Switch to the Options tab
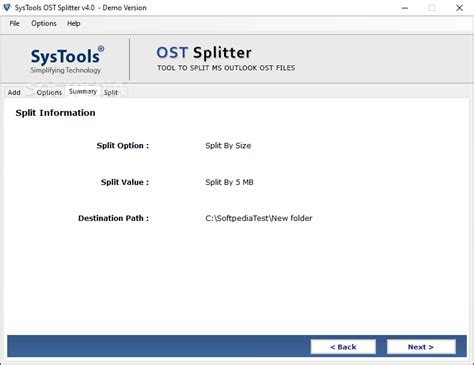Image resolution: width=474 pixels, height=365 pixels. [x=49, y=92]
